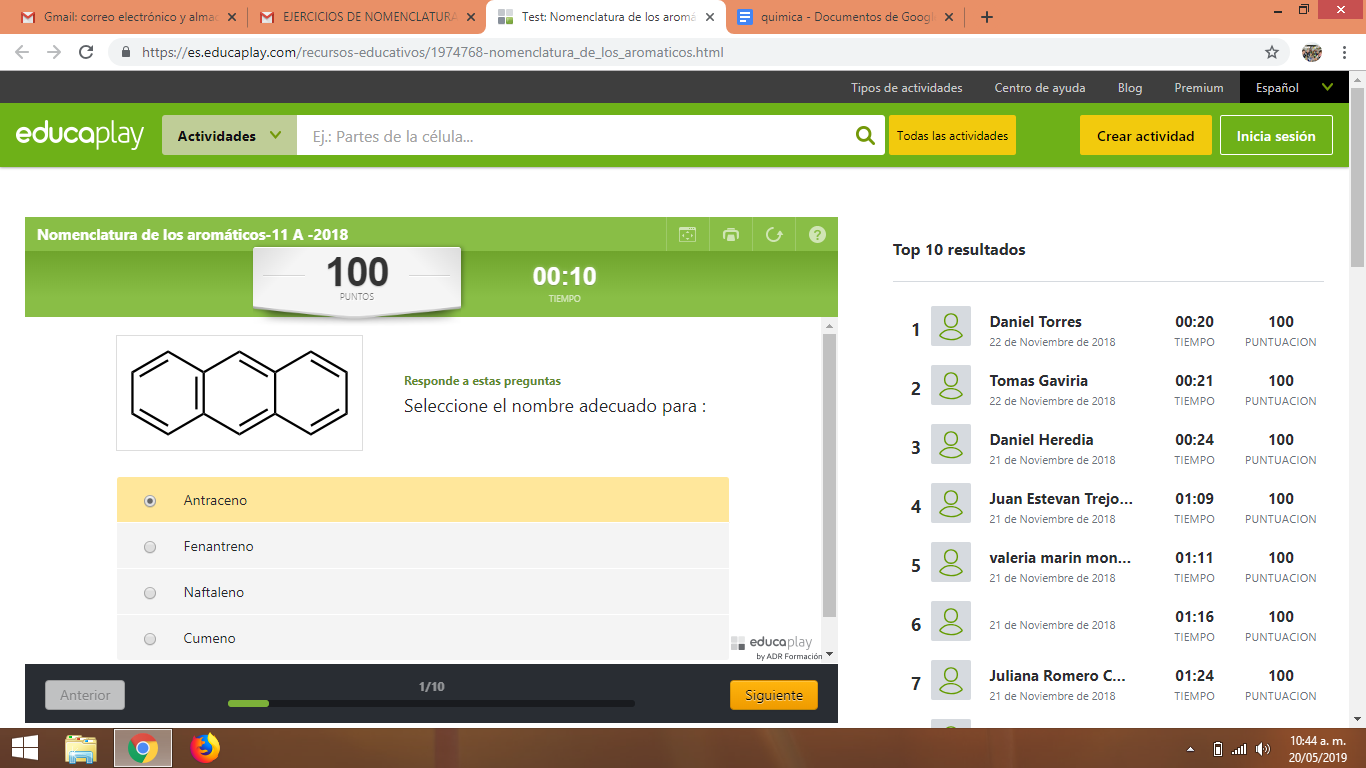
Task: Click the quiz progress bar
Action: click(431, 704)
